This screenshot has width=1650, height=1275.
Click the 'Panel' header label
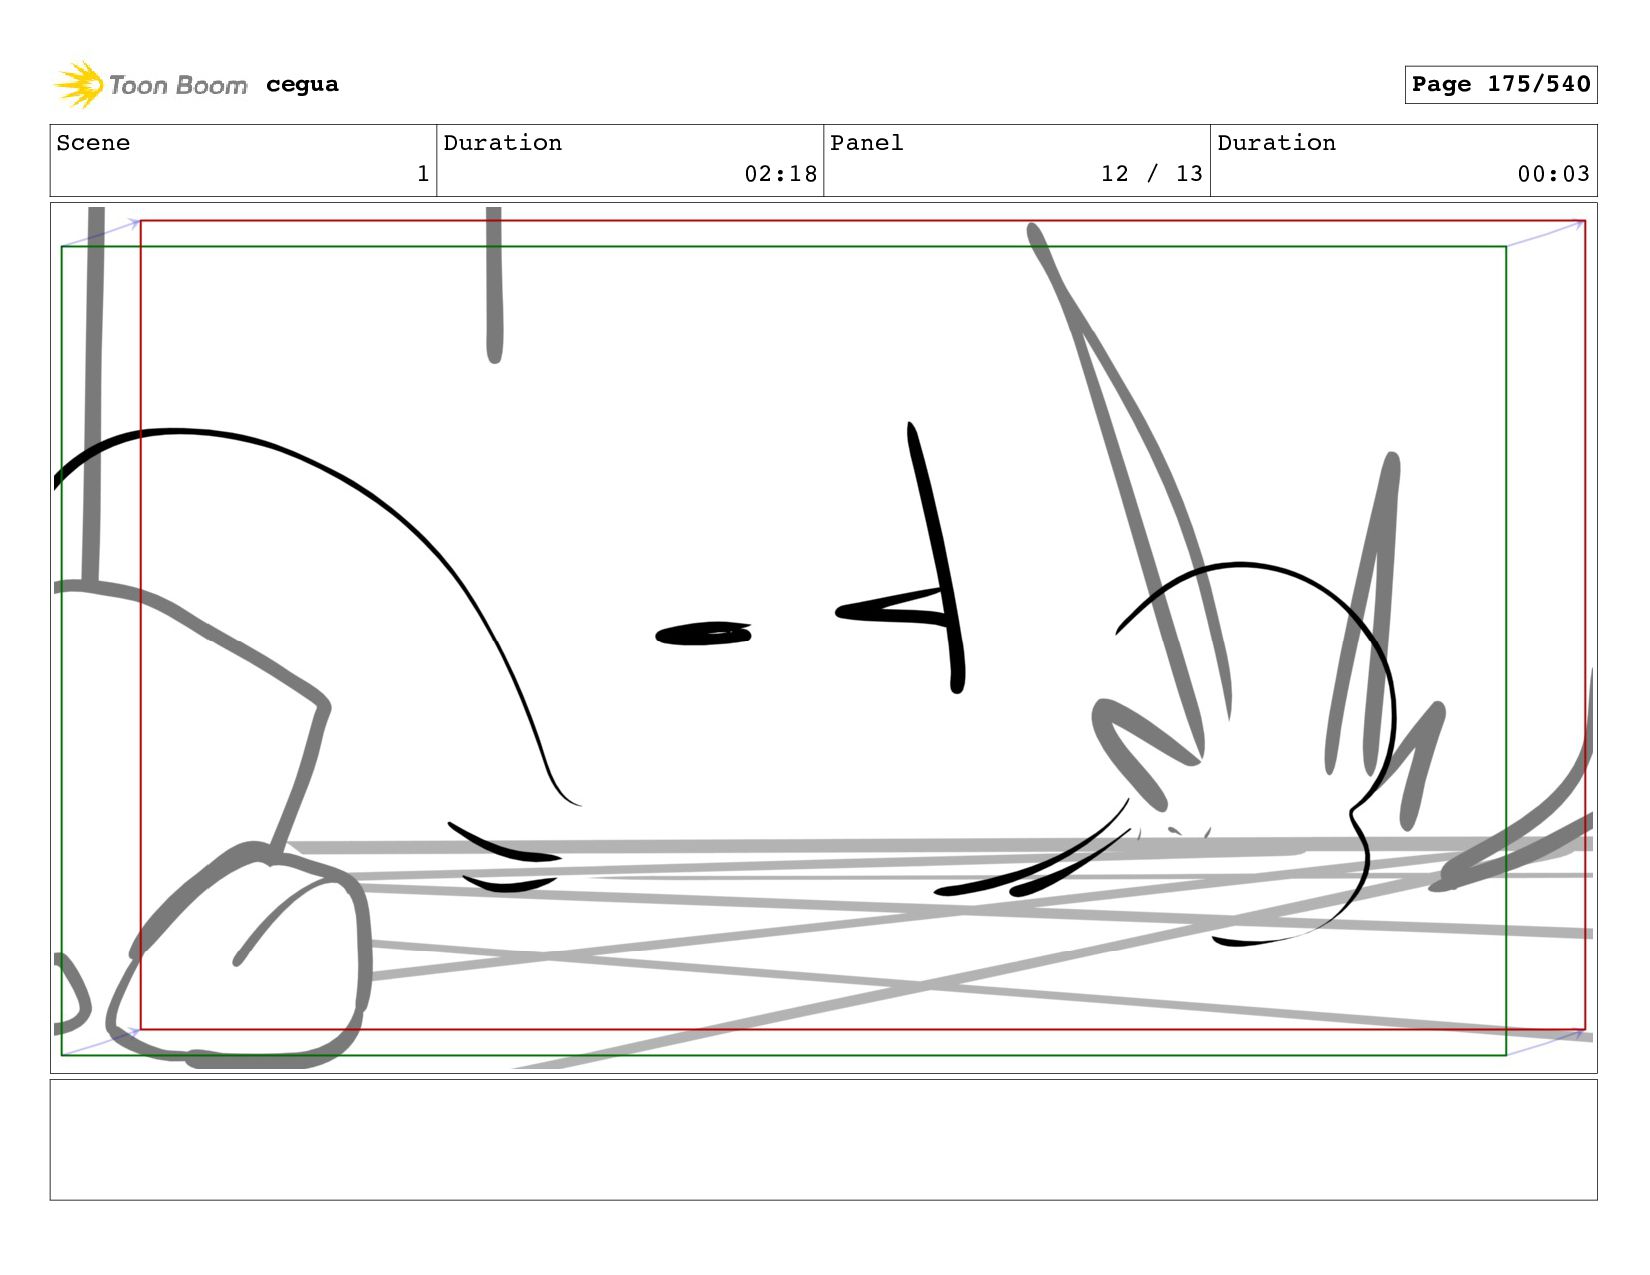tap(866, 143)
